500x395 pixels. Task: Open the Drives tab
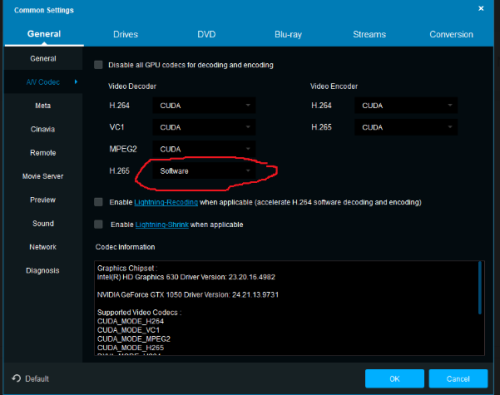125,34
